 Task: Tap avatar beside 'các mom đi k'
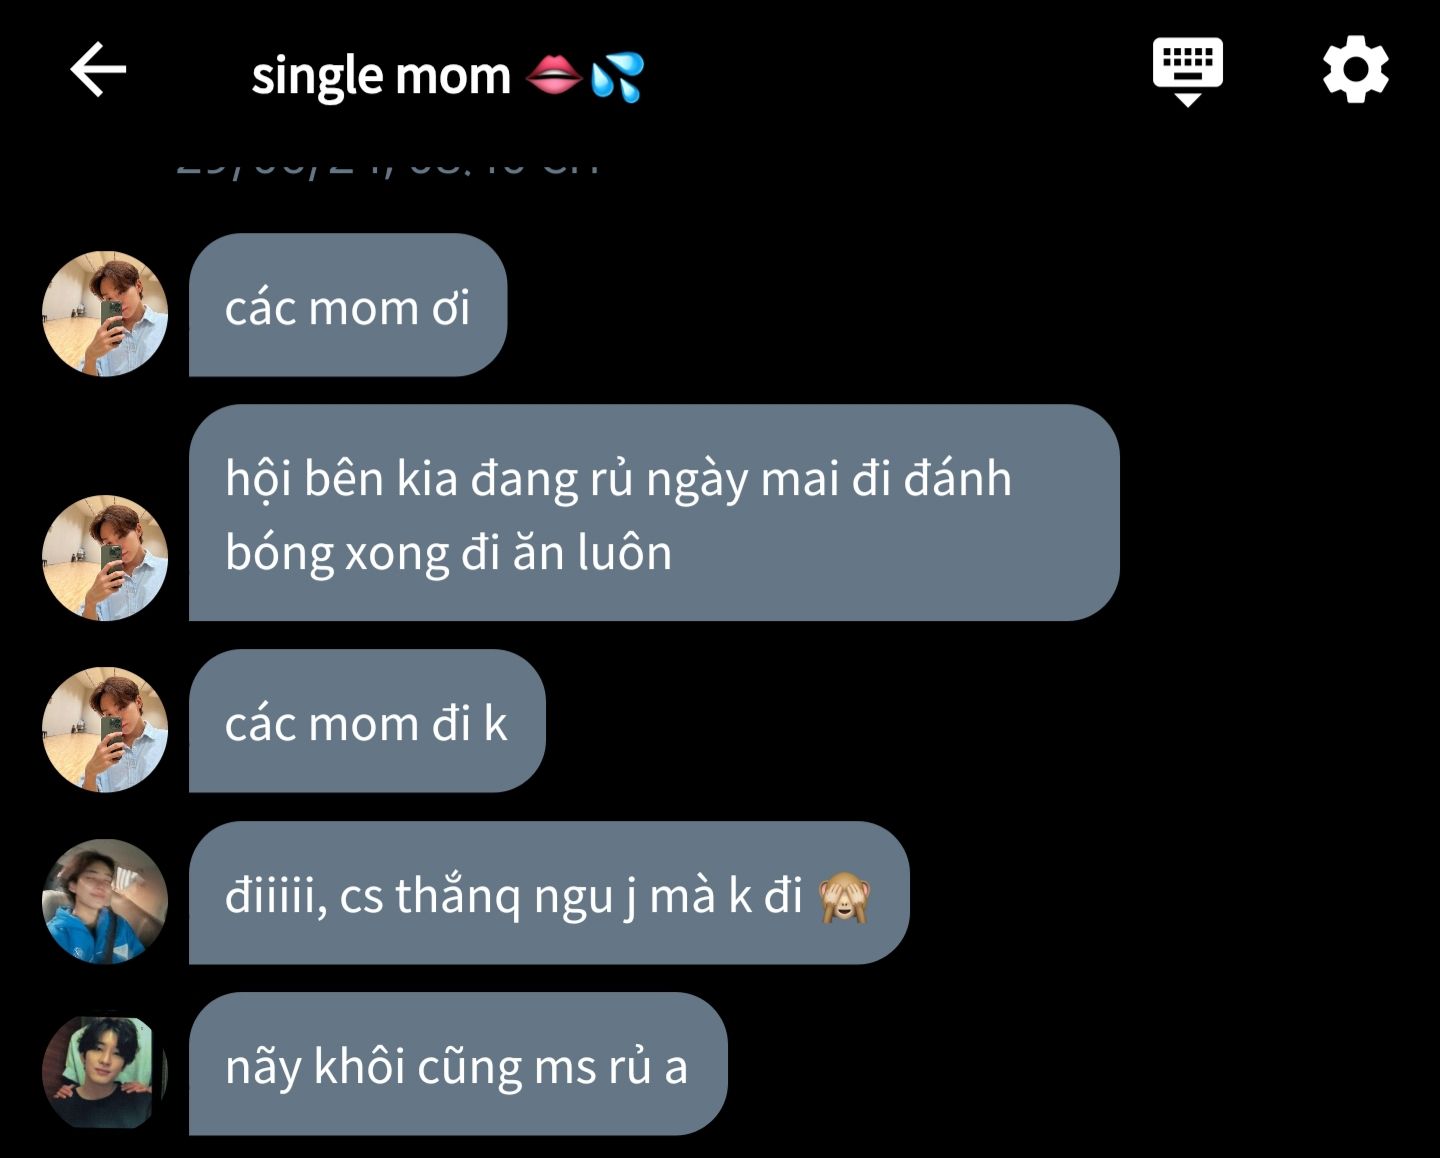coord(105,730)
